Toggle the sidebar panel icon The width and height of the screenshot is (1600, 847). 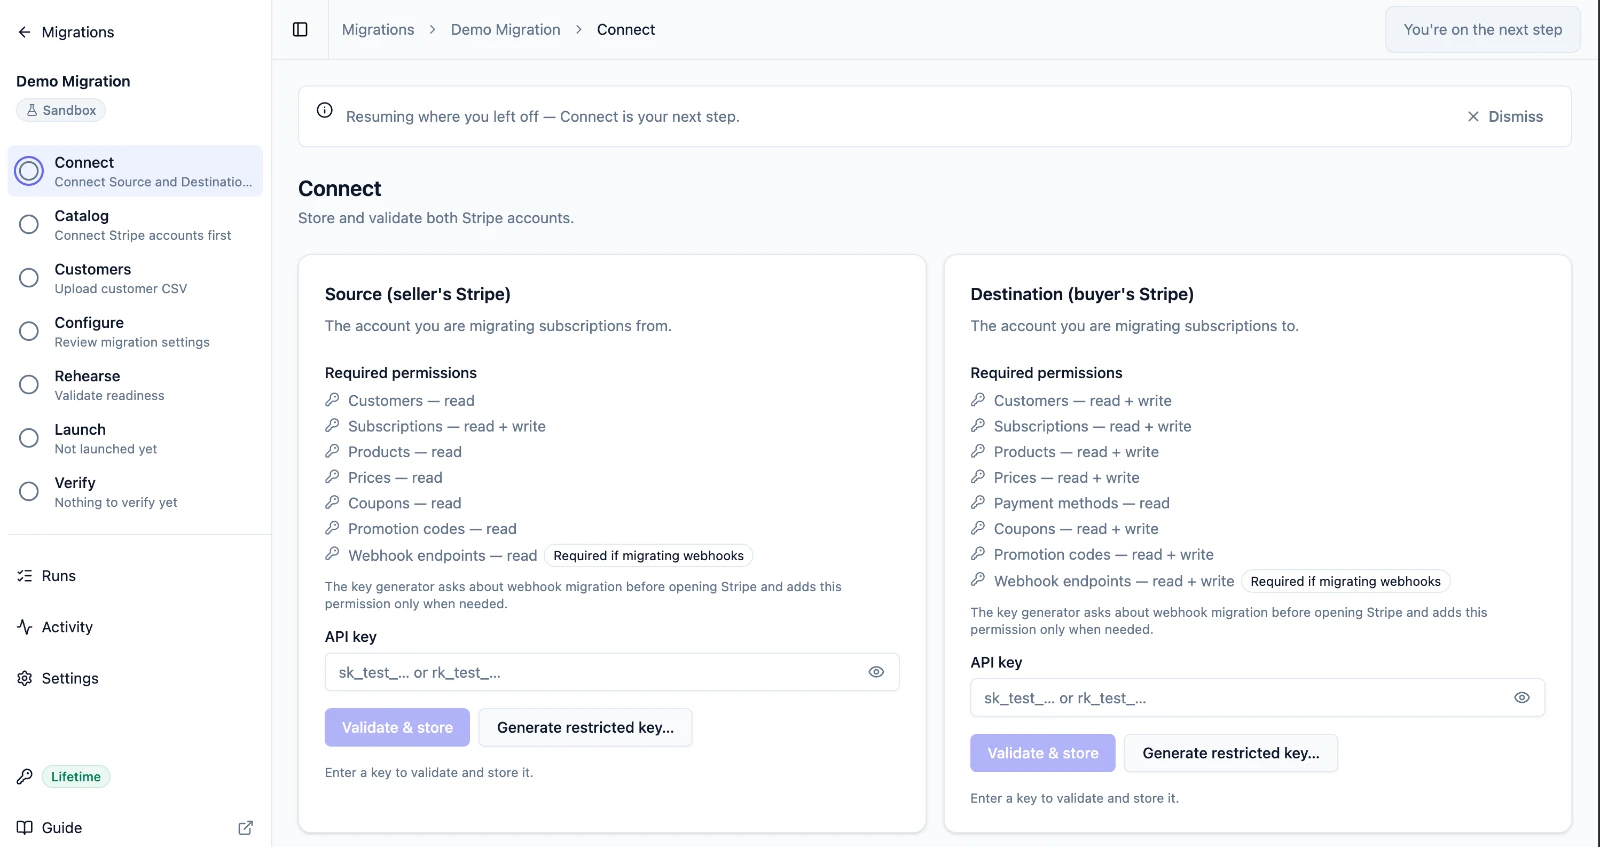tap(300, 29)
